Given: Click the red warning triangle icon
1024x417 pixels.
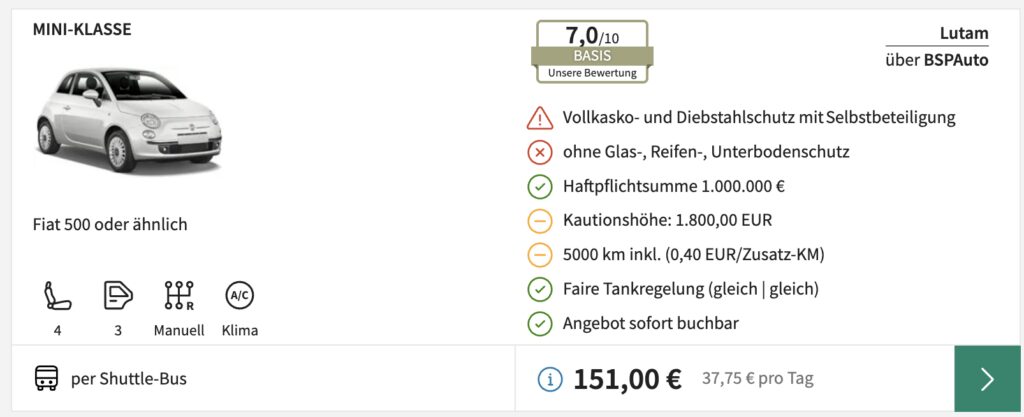Looking at the screenshot, I should [x=540, y=118].
